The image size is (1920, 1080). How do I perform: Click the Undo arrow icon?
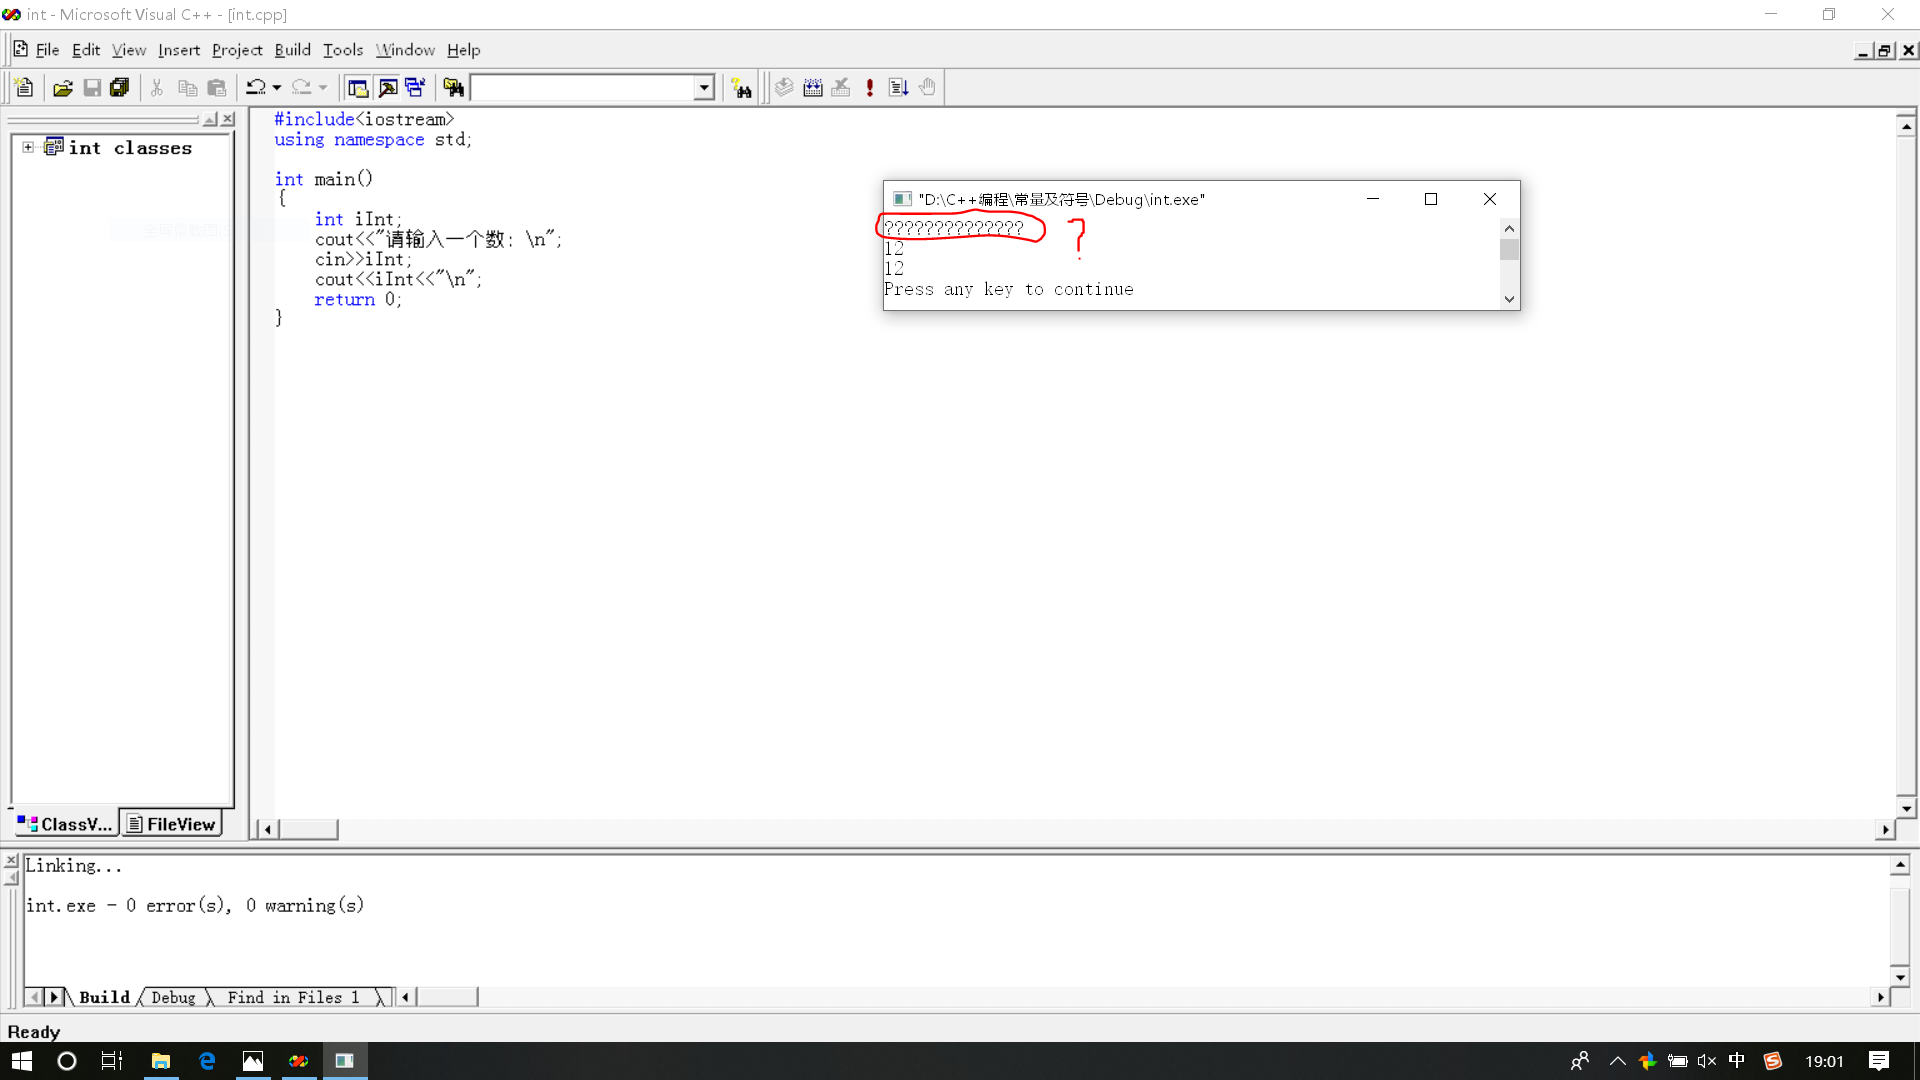tap(256, 88)
